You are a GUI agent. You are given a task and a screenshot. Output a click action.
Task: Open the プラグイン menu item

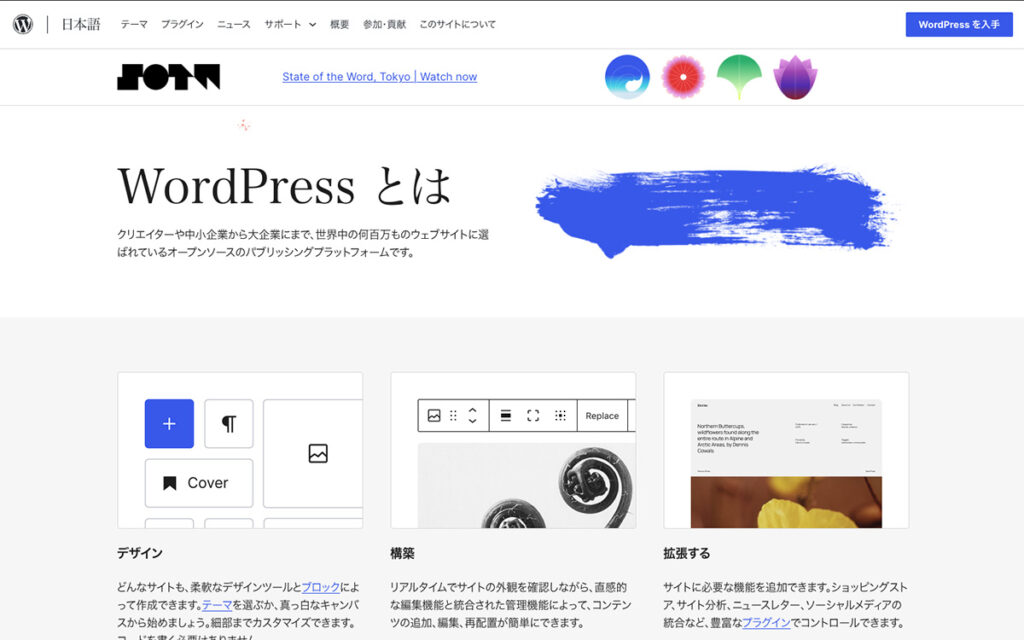182,24
